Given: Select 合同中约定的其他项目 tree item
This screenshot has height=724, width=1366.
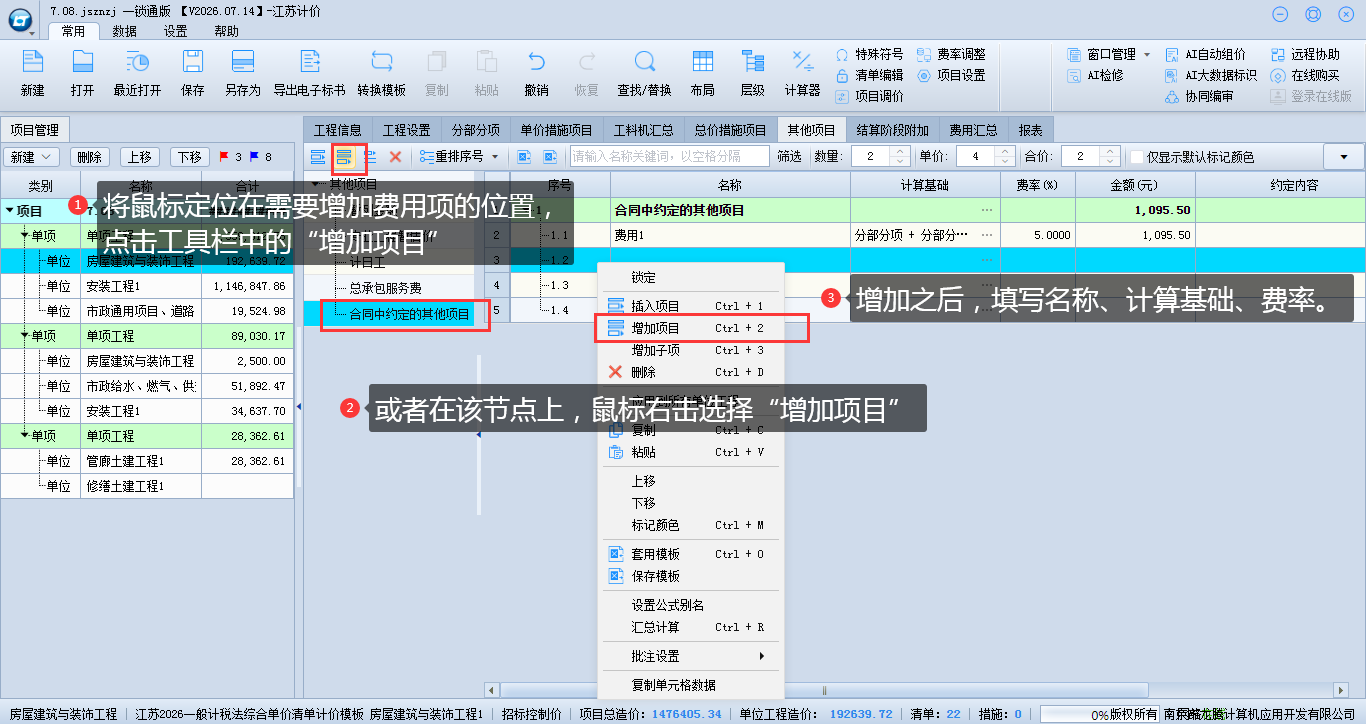Looking at the screenshot, I should click(409, 314).
